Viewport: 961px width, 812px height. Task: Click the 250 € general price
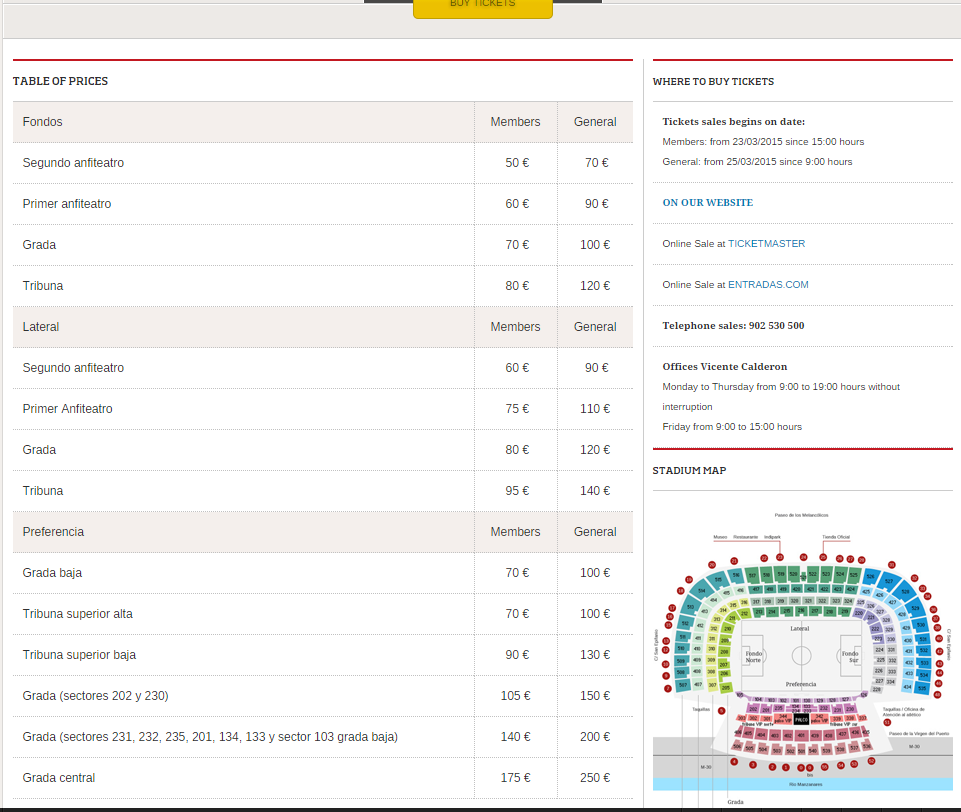click(x=595, y=779)
